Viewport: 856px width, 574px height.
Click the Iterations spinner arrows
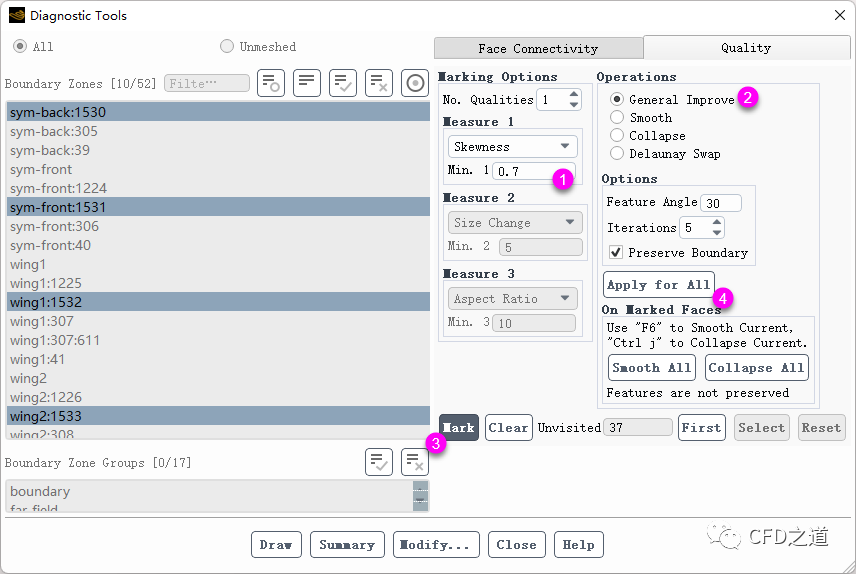(715, 228)
